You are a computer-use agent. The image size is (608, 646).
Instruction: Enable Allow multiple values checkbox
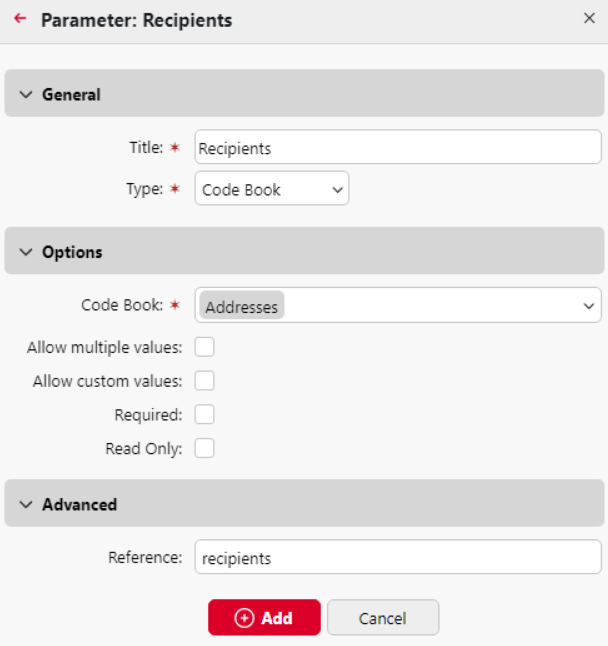point(205,348)
